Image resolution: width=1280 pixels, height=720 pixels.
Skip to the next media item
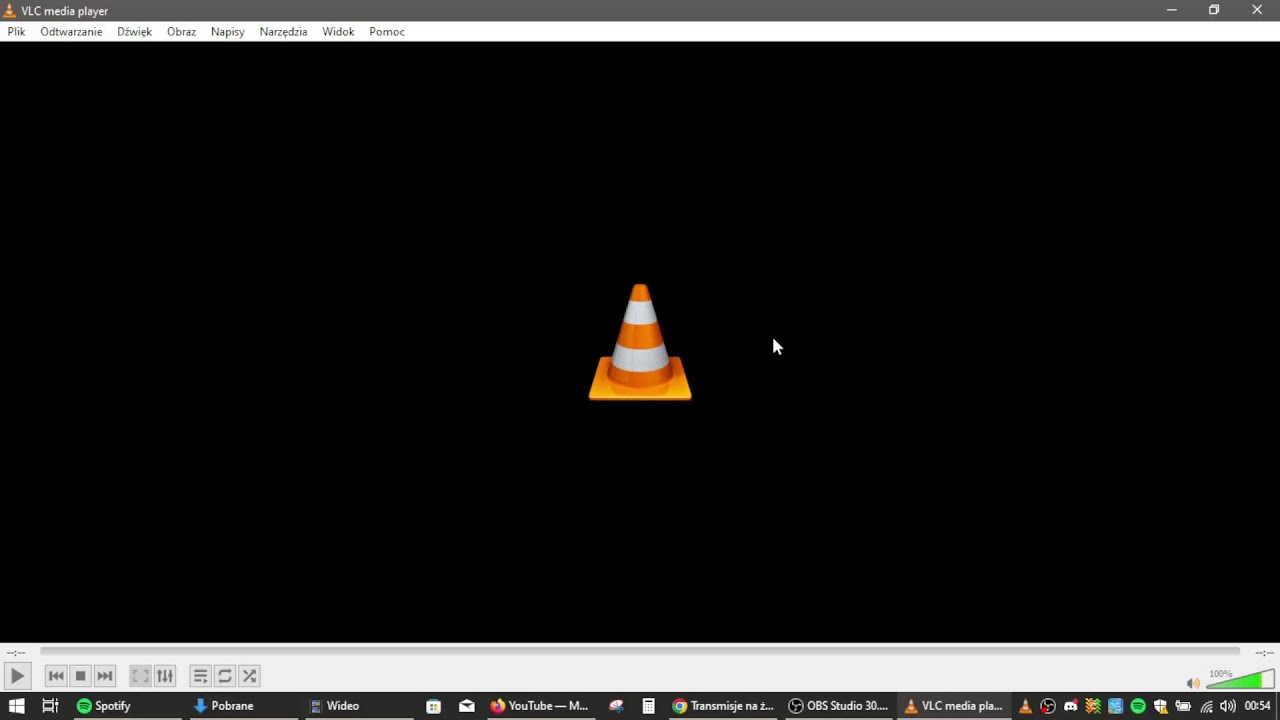coord(105,676)
